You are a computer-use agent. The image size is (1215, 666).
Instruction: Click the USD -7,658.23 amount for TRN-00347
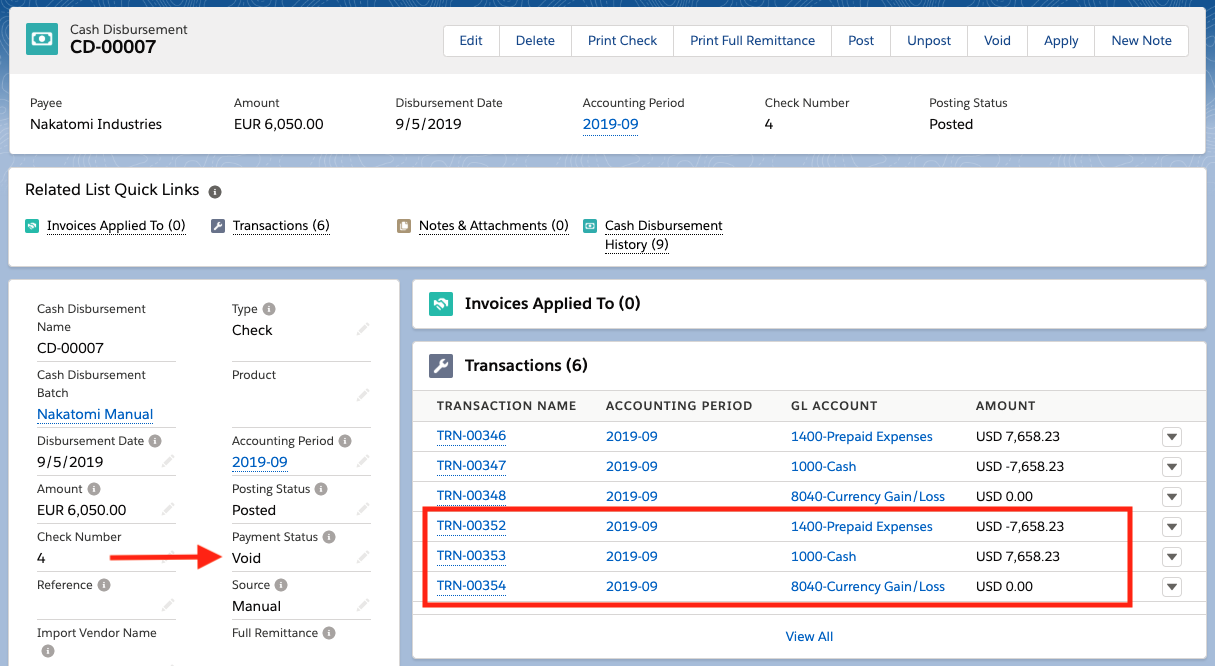1020,467
